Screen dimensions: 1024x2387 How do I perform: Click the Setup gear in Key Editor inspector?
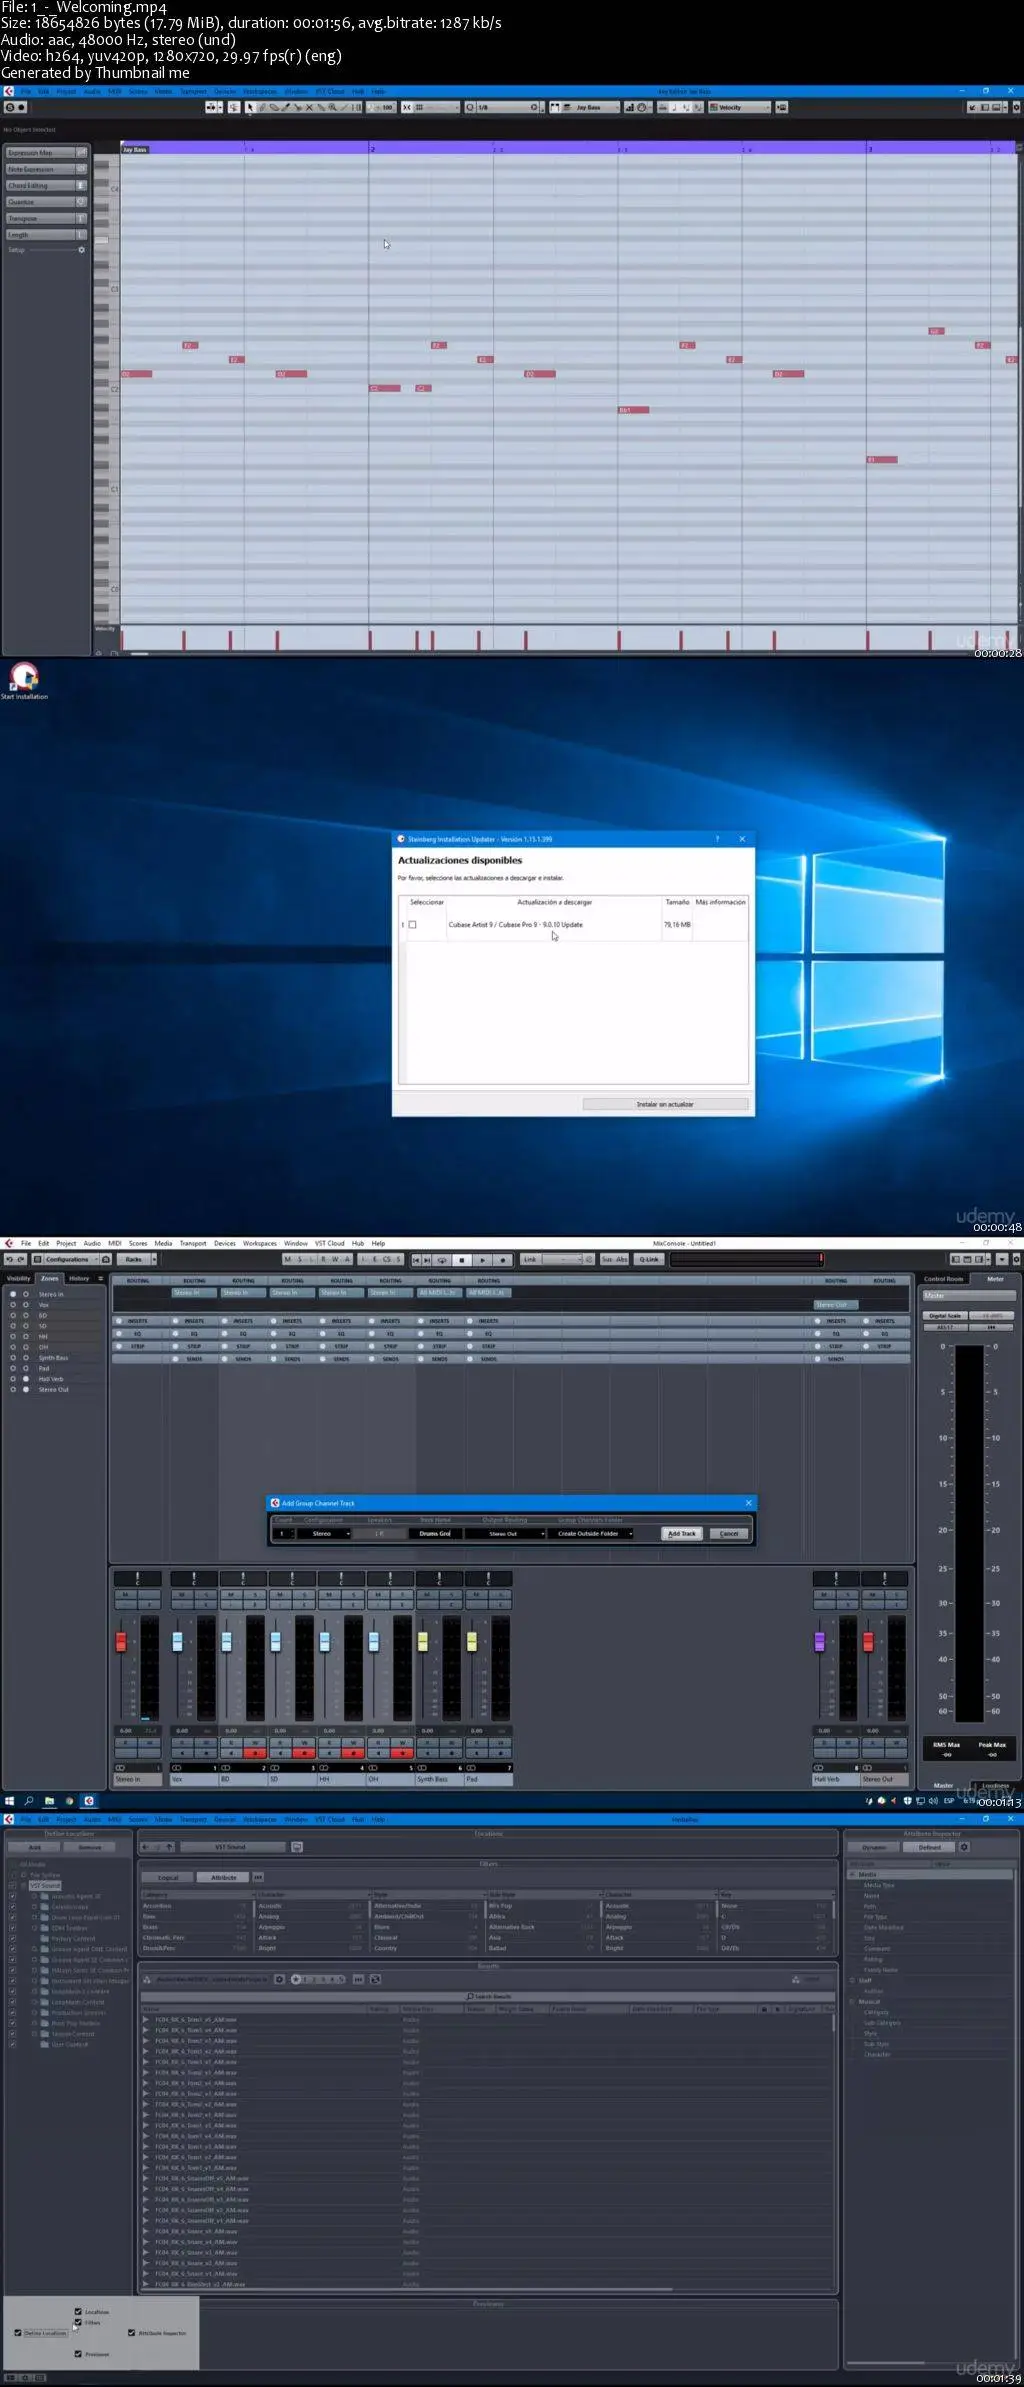tap(82, 250)
